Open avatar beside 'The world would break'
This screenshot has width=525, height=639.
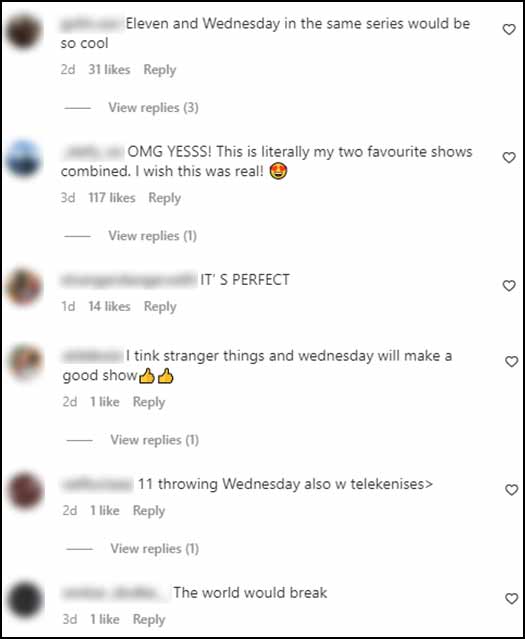[25, 600]
